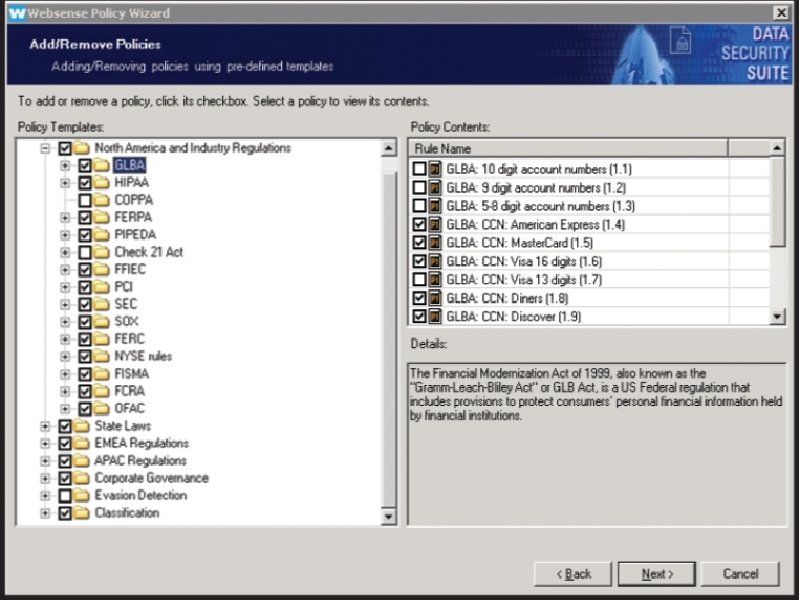Click rule icon for American Express rule
Screen dimensions: 800x600
pyautogui.click(x=435, y=224)
